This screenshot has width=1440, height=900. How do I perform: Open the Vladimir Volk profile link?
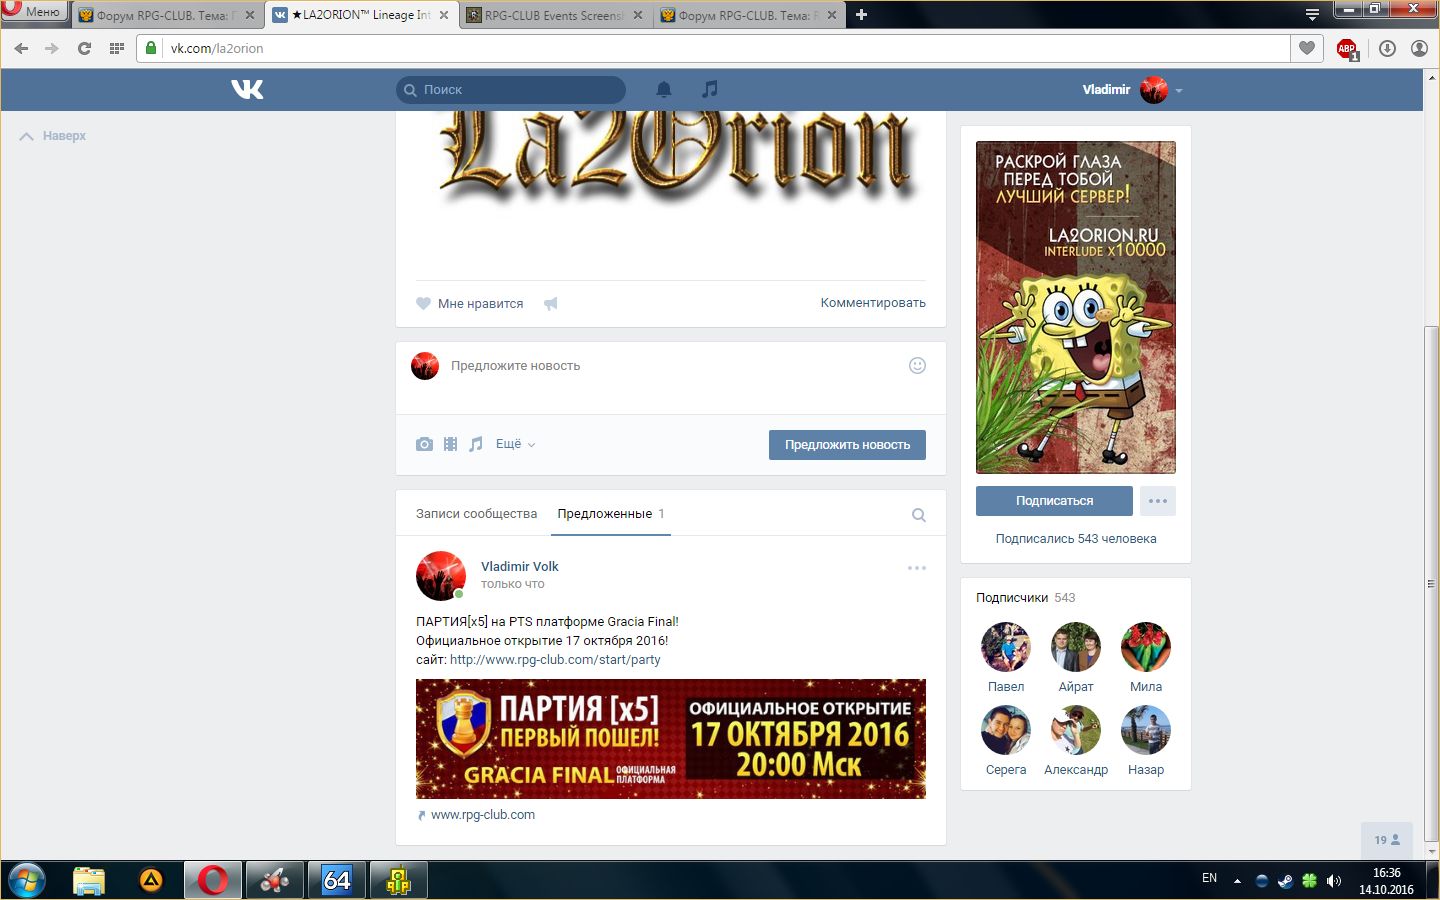pos(520,566)
